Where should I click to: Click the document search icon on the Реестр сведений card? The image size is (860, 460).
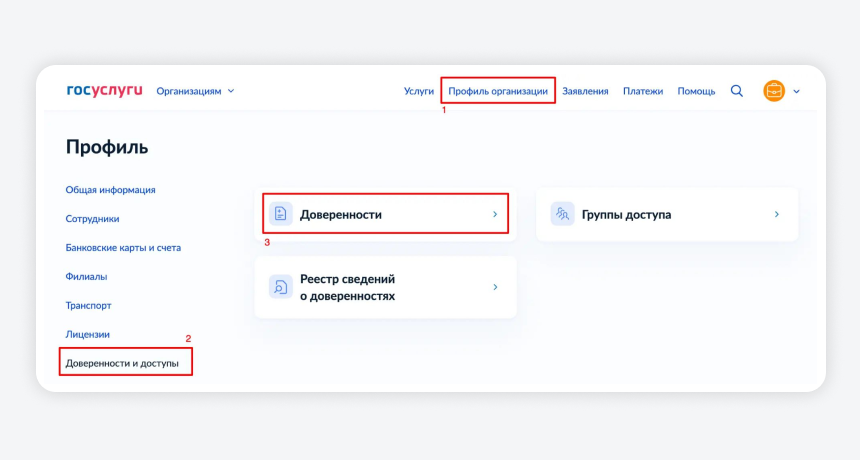pyautogui.click(x=280, y=287)
